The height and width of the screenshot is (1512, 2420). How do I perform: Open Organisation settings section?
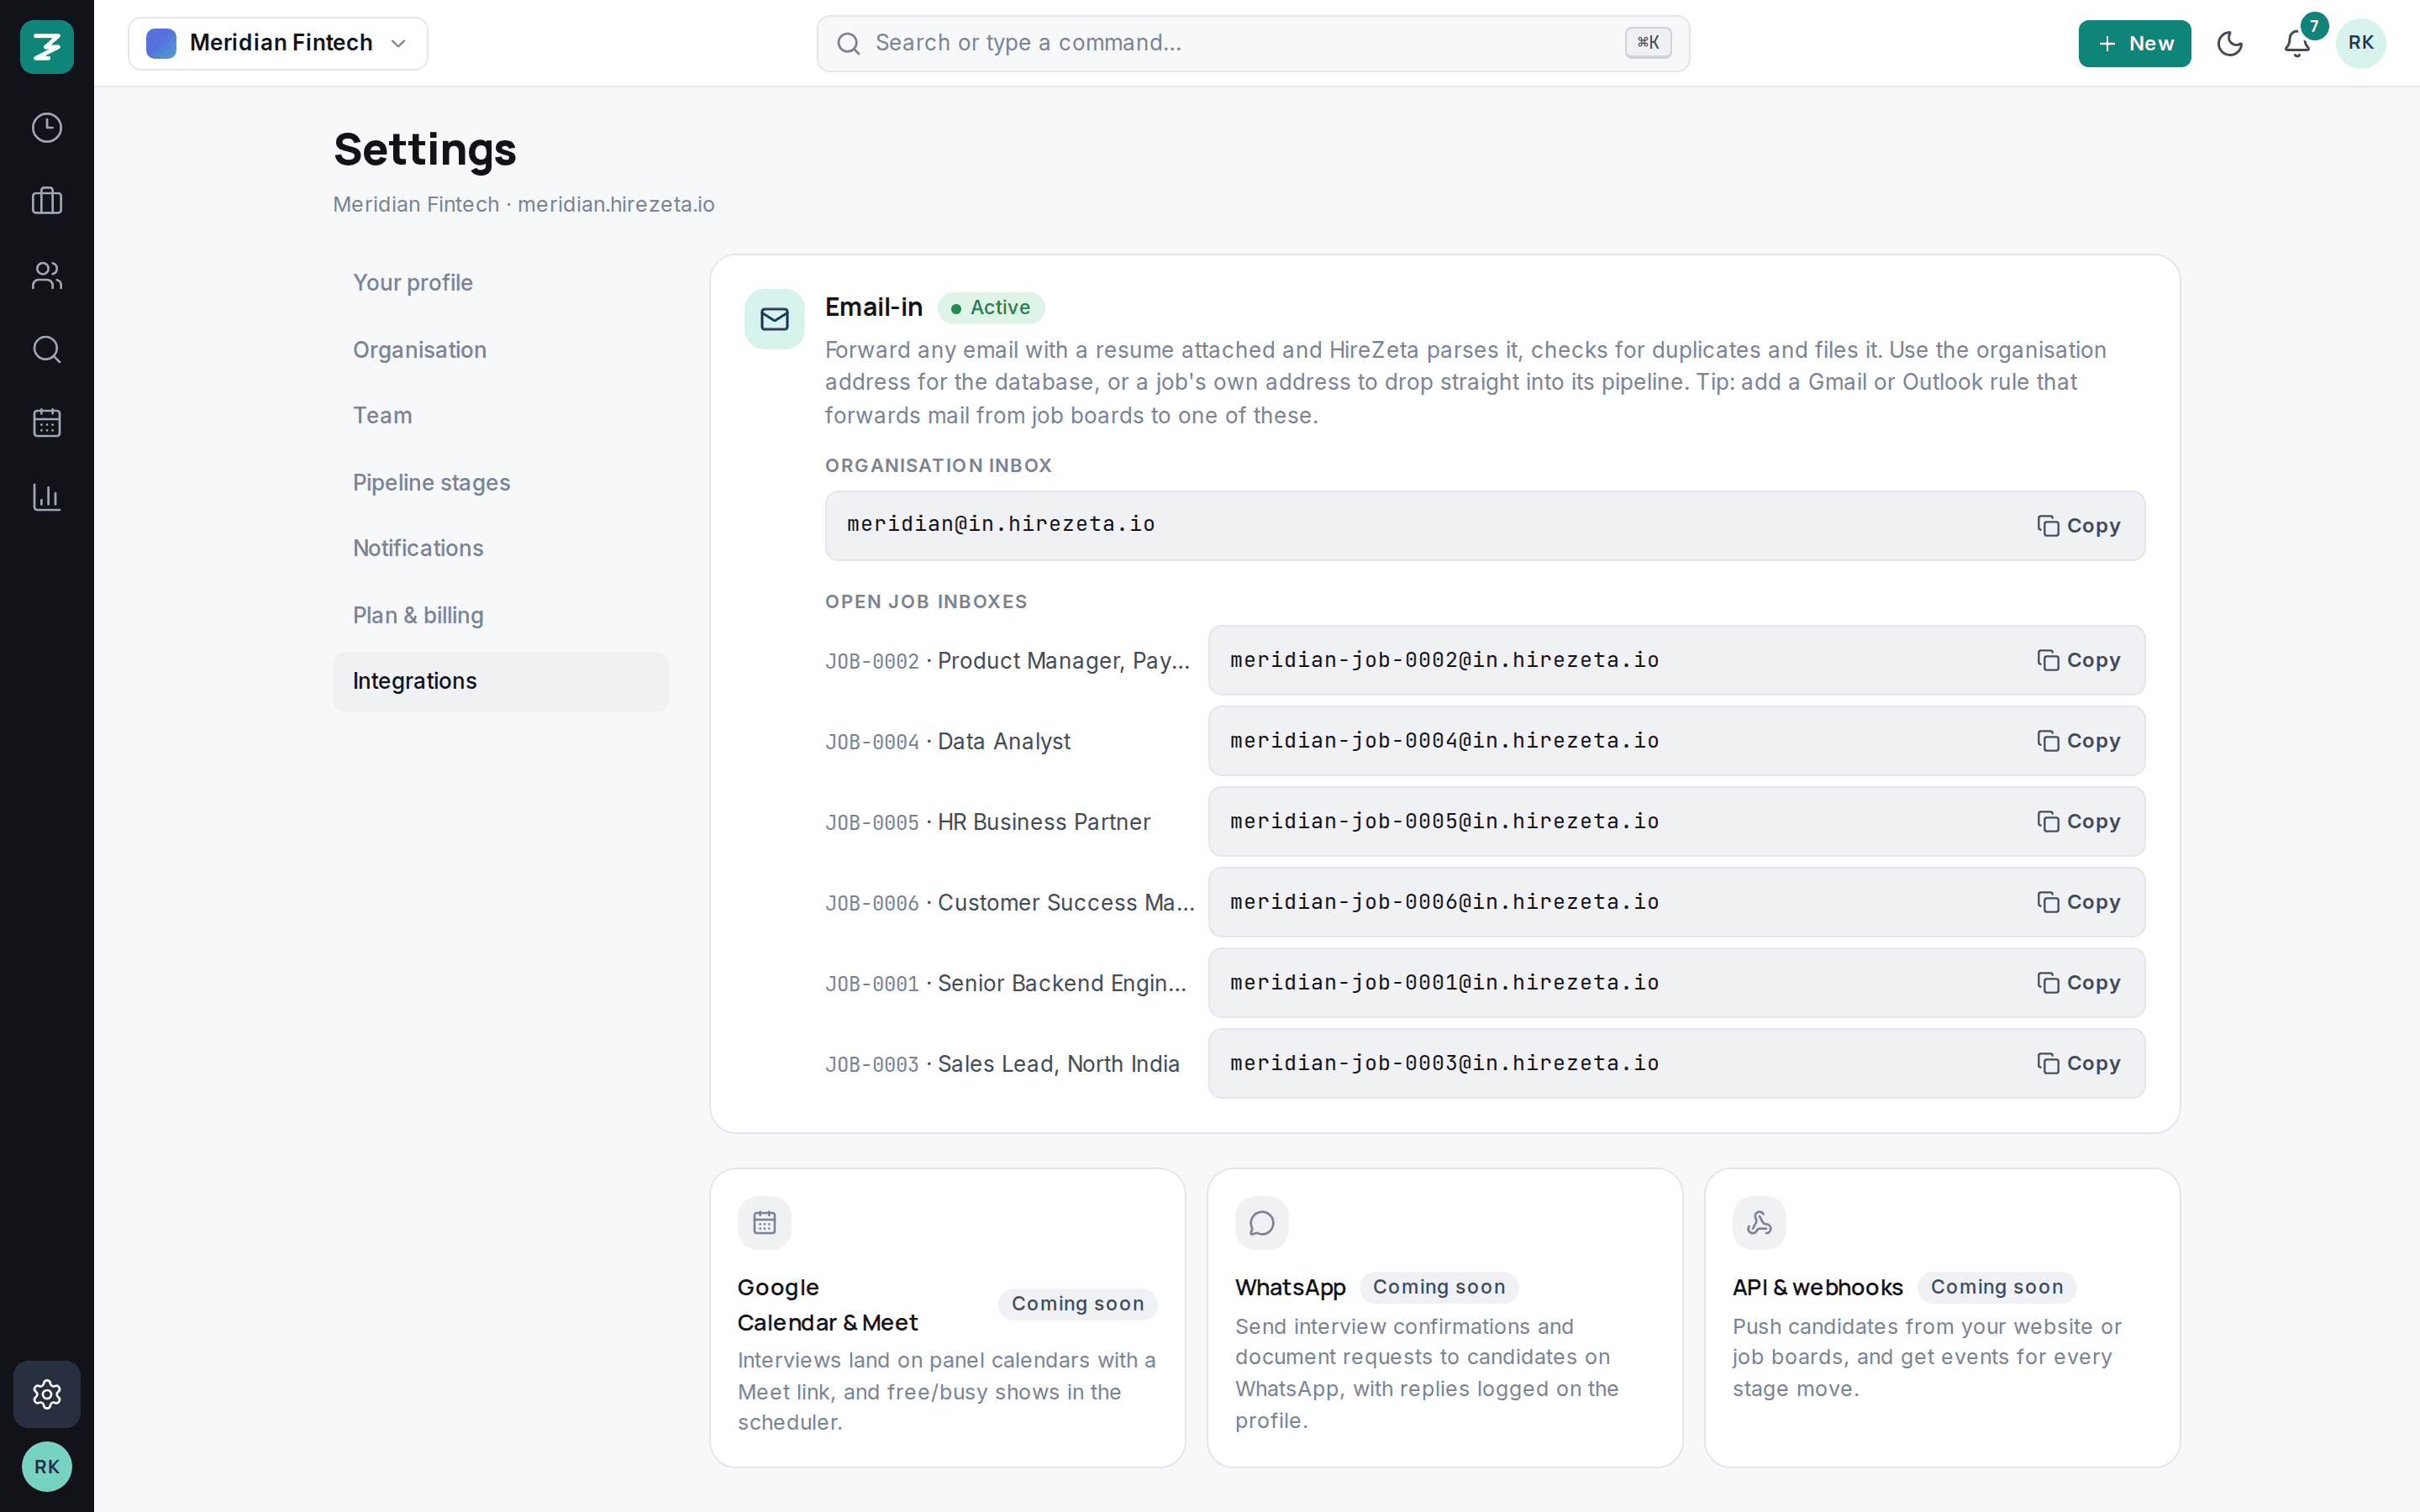point(500,350)
